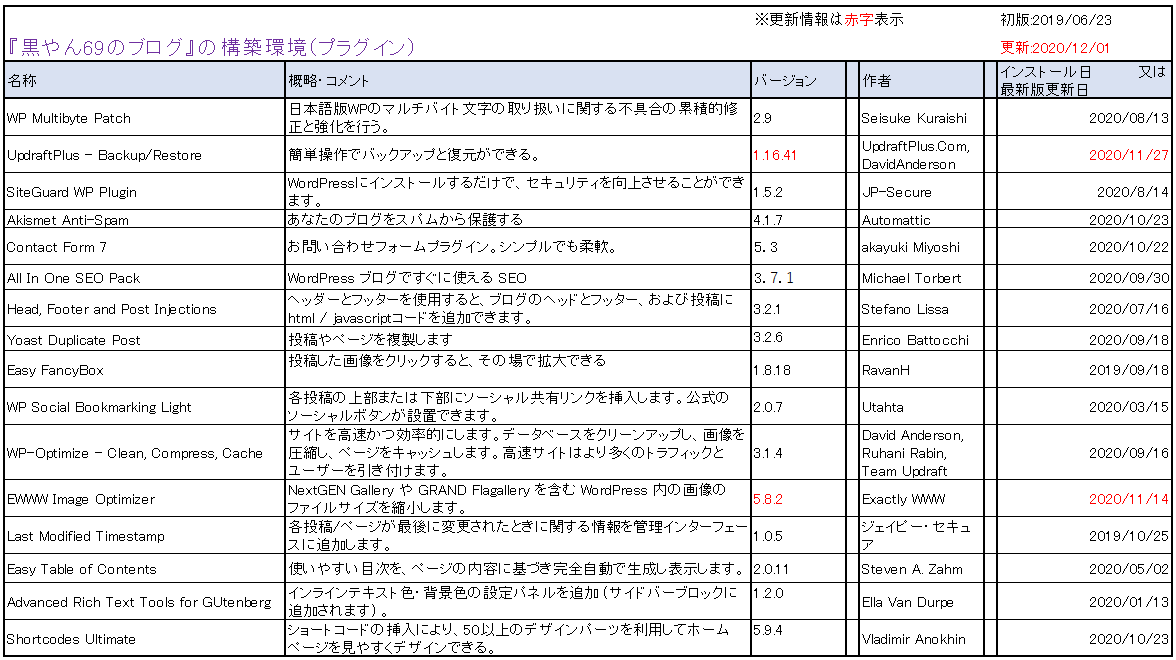
Task: Select the author 'Automattic'
Action: coord(896,220)
